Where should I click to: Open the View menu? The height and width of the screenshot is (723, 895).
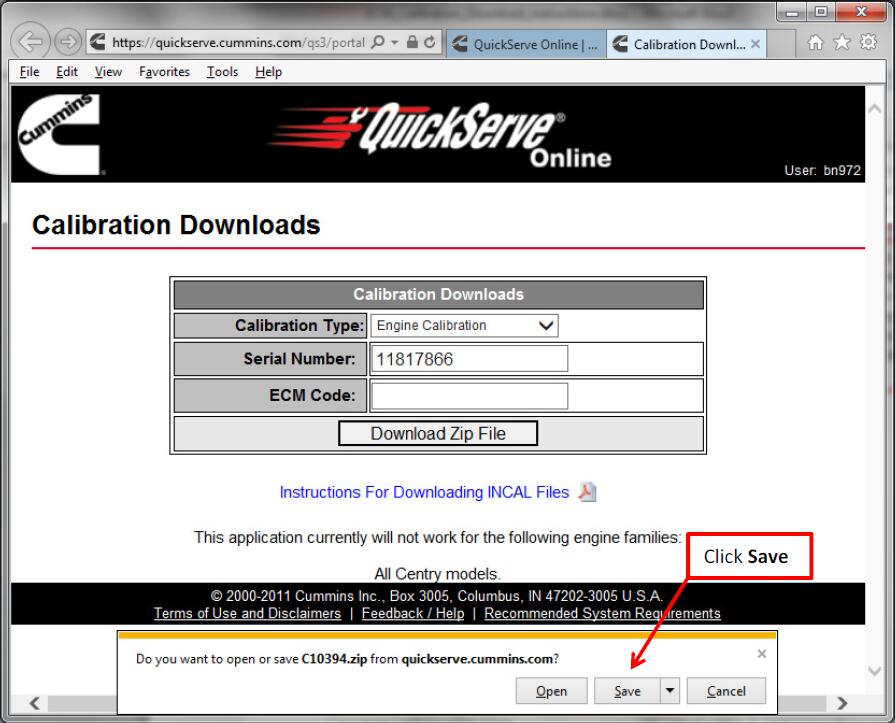tap(108, 72)
